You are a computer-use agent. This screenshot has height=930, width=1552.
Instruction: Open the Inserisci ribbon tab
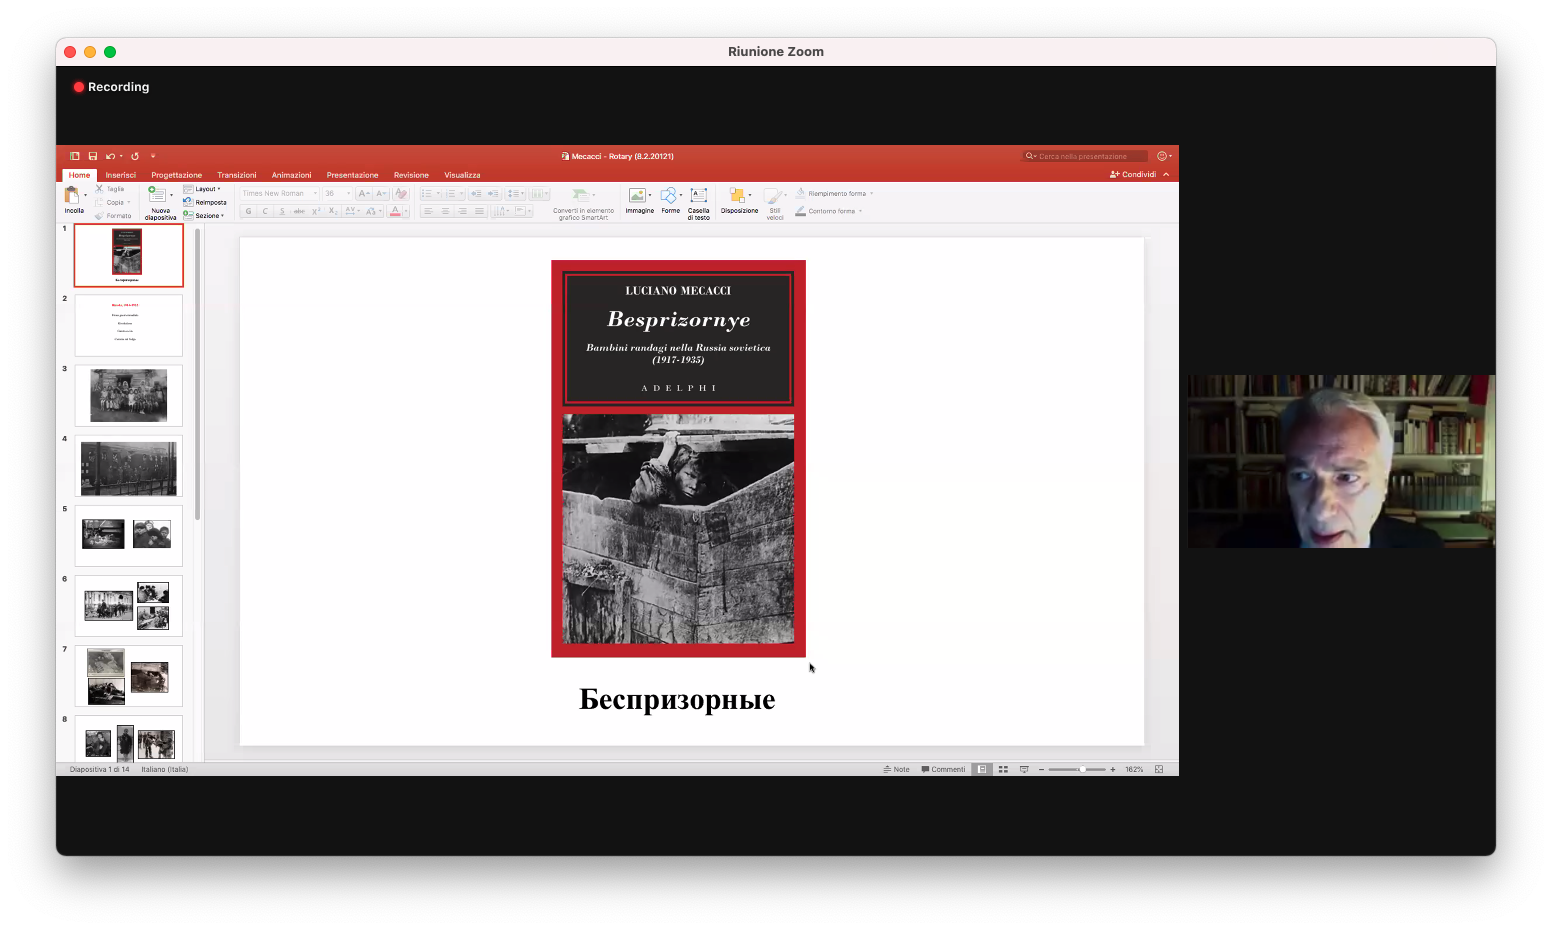click(x=121, y=175)
